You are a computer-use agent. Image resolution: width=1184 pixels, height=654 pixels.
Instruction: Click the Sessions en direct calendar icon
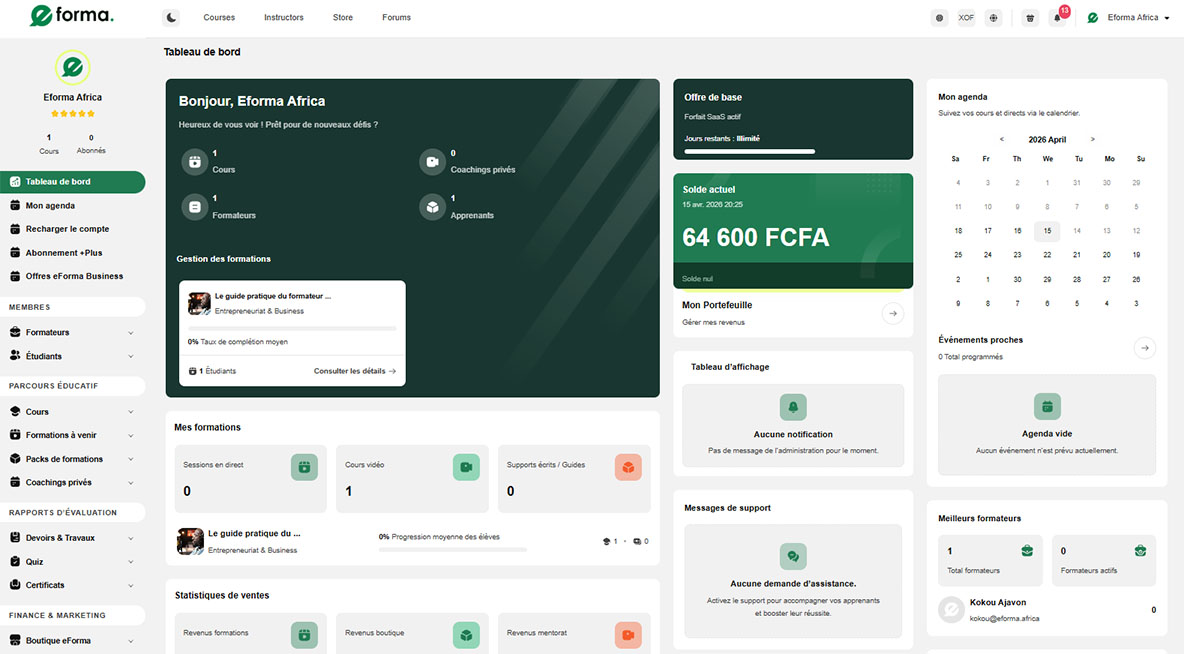click(x=304, y=467)
